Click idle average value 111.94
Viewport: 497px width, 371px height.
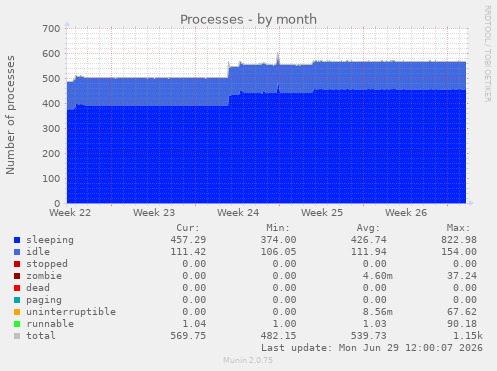coord(369,252)
